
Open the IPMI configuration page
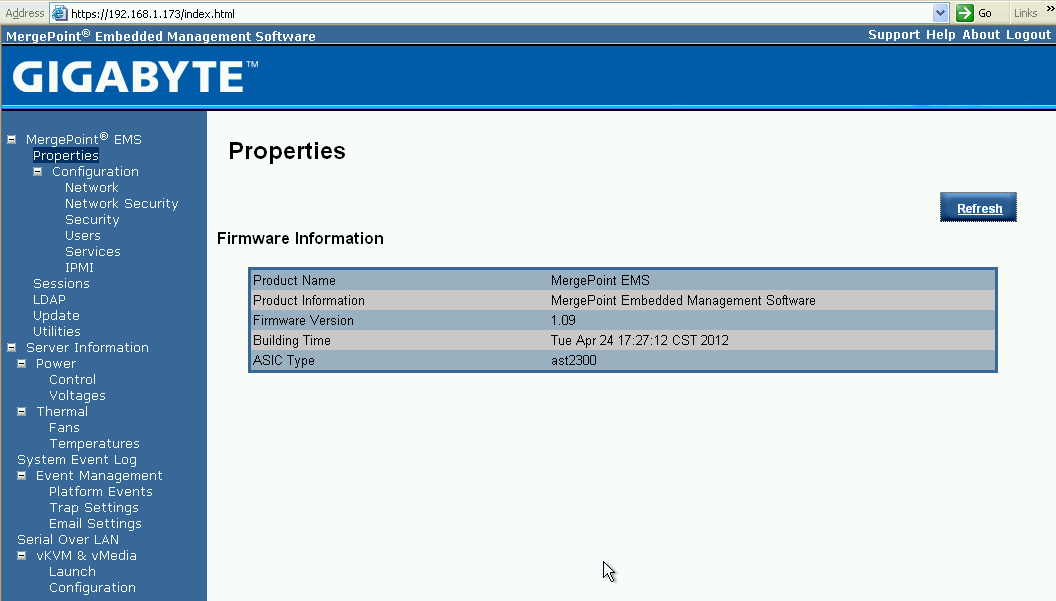pos(79,267)
